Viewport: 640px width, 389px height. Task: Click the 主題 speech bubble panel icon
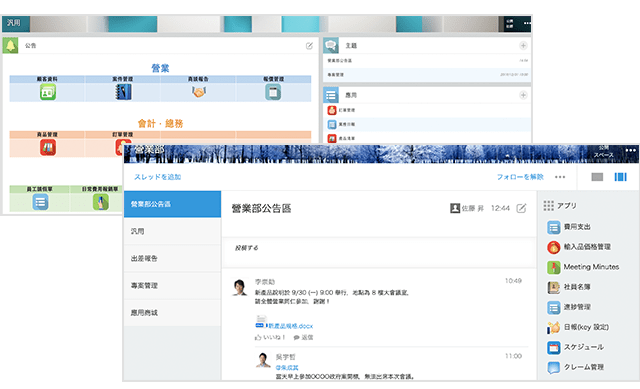[331, 45]
